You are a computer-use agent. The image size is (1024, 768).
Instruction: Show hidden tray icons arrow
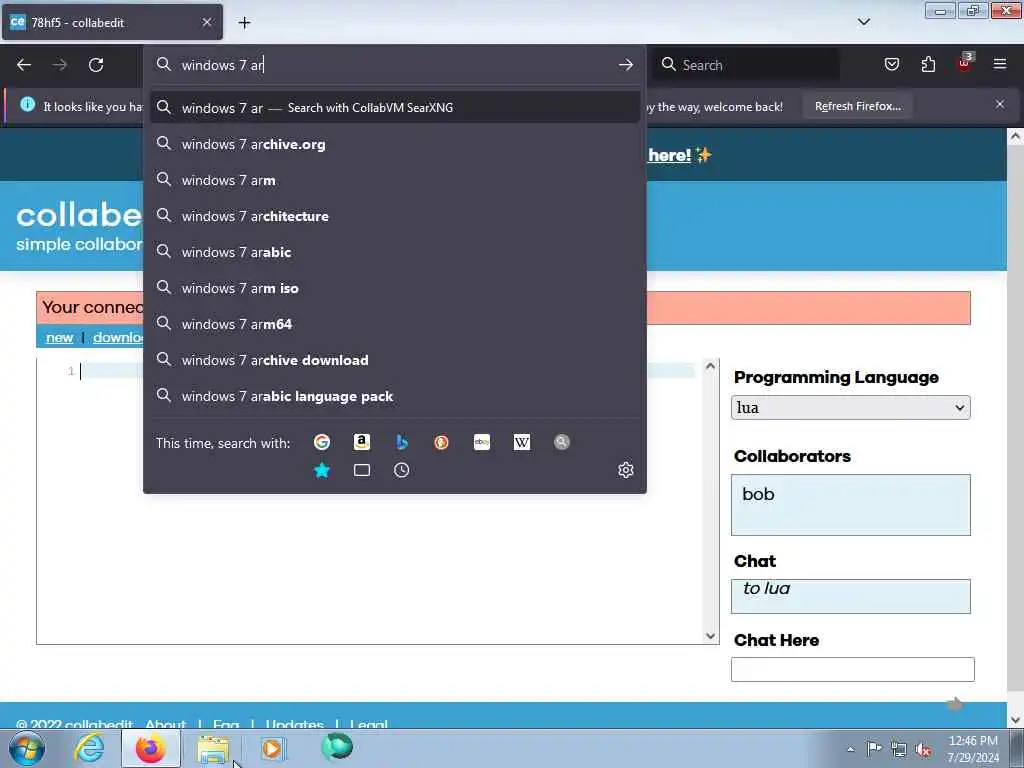click(850, 749)
